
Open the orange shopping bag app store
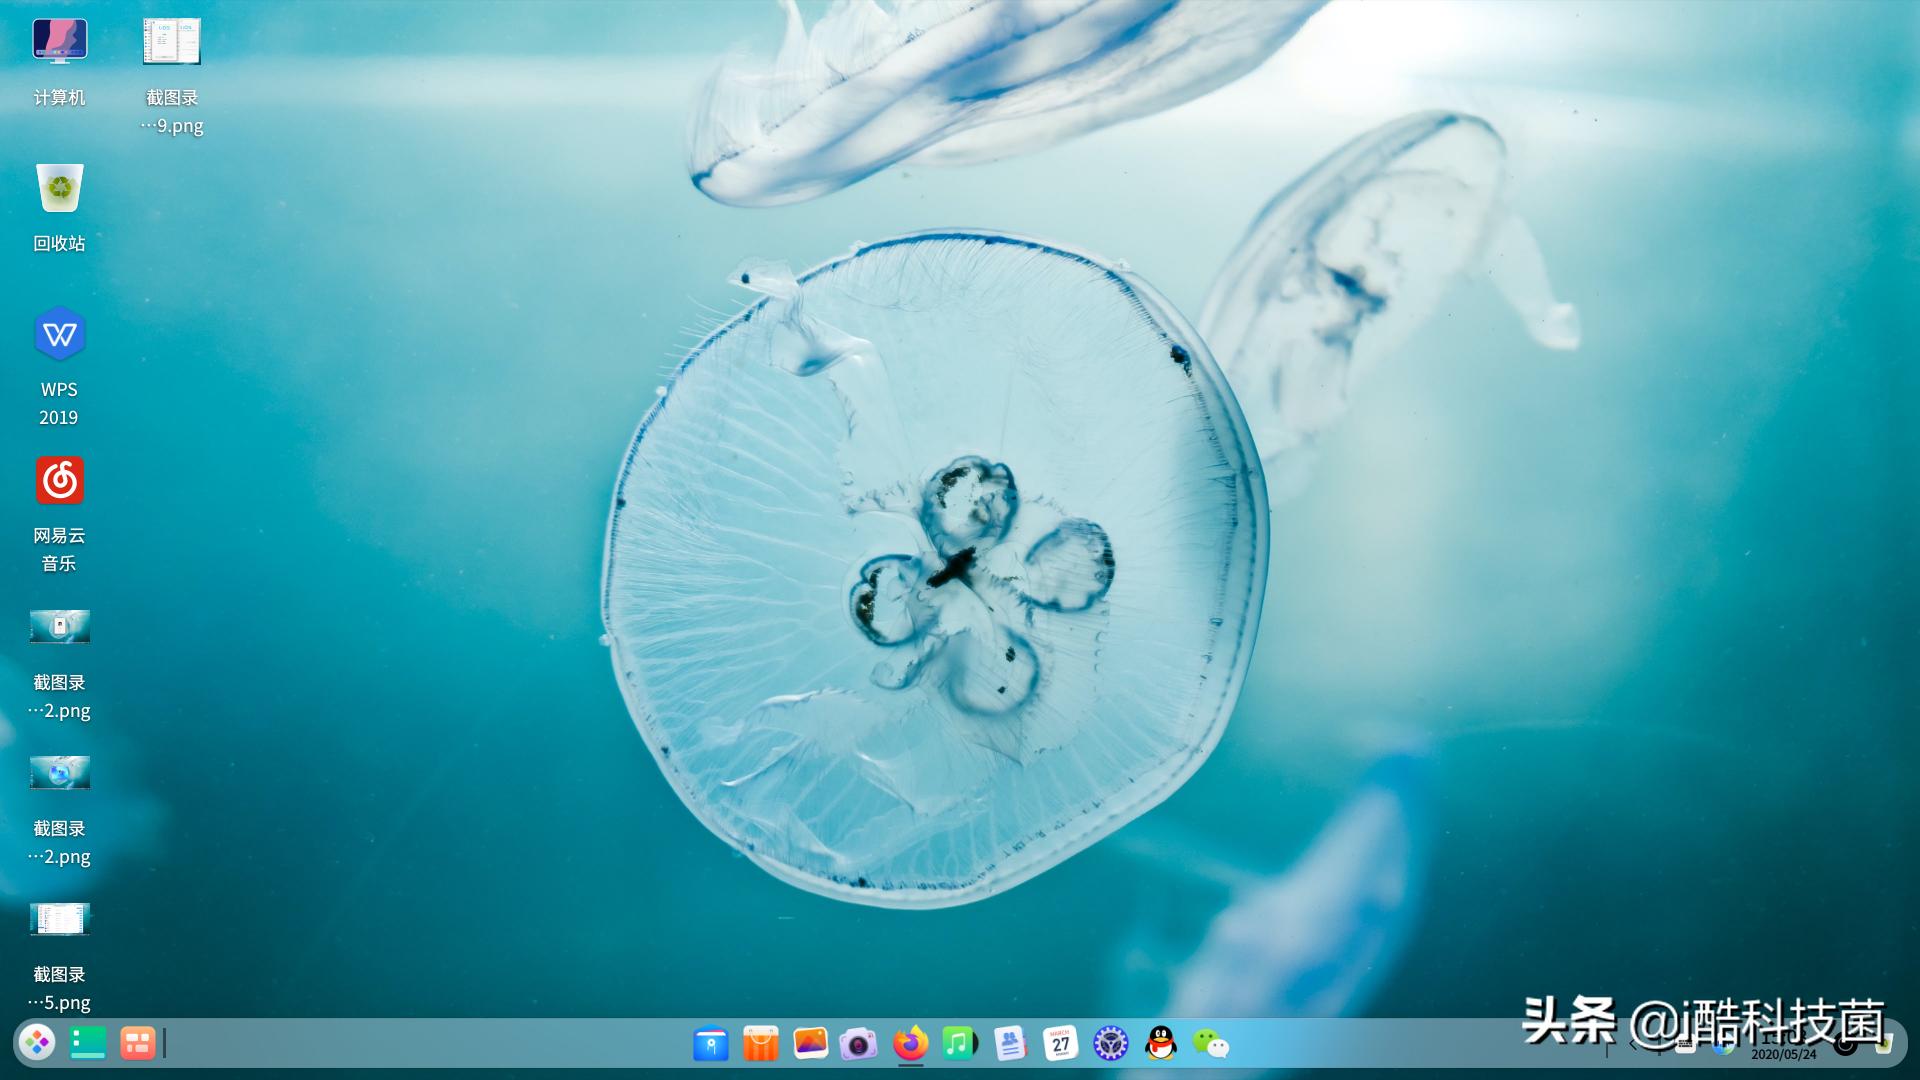tap(761, 1044)
